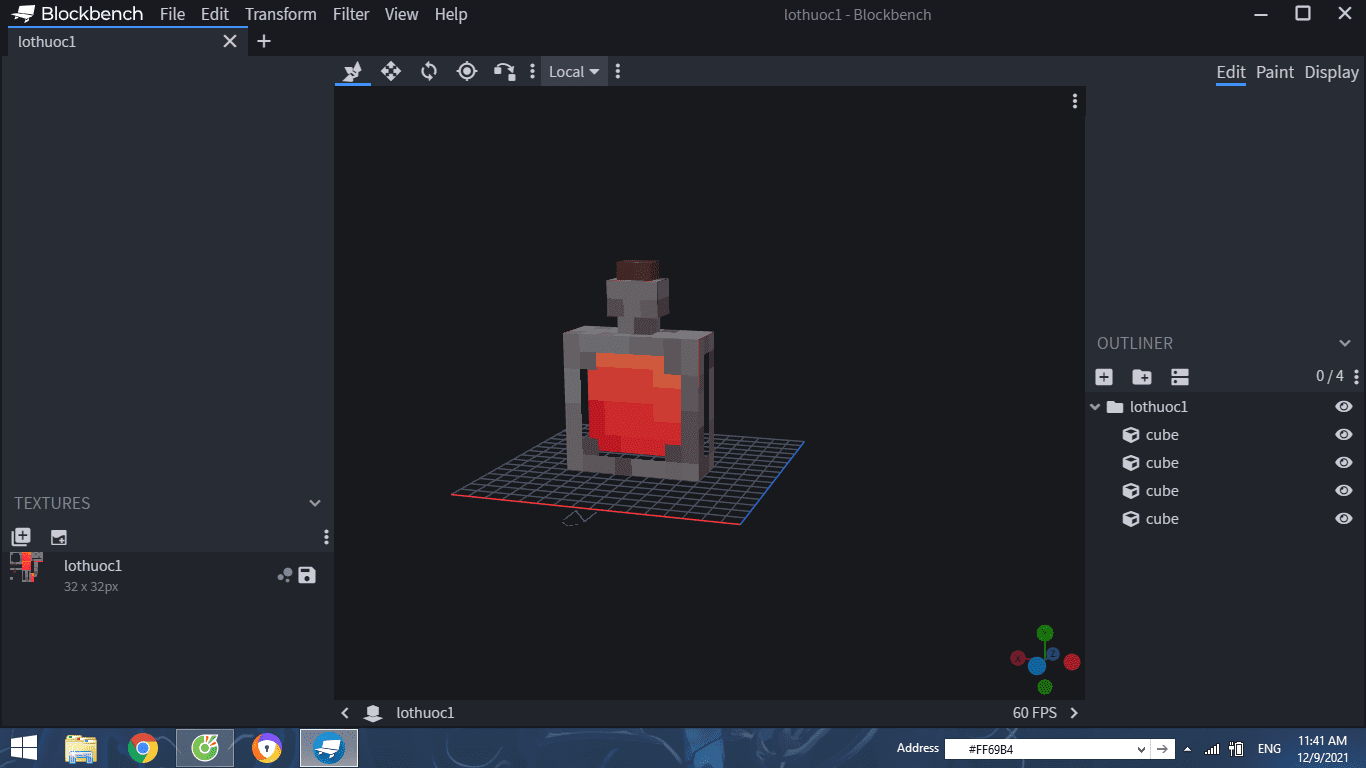The width and height of the screenshot is (1366, 768).
Task: Collapse the Textures panel chevron
Action: tap(315, 503)
